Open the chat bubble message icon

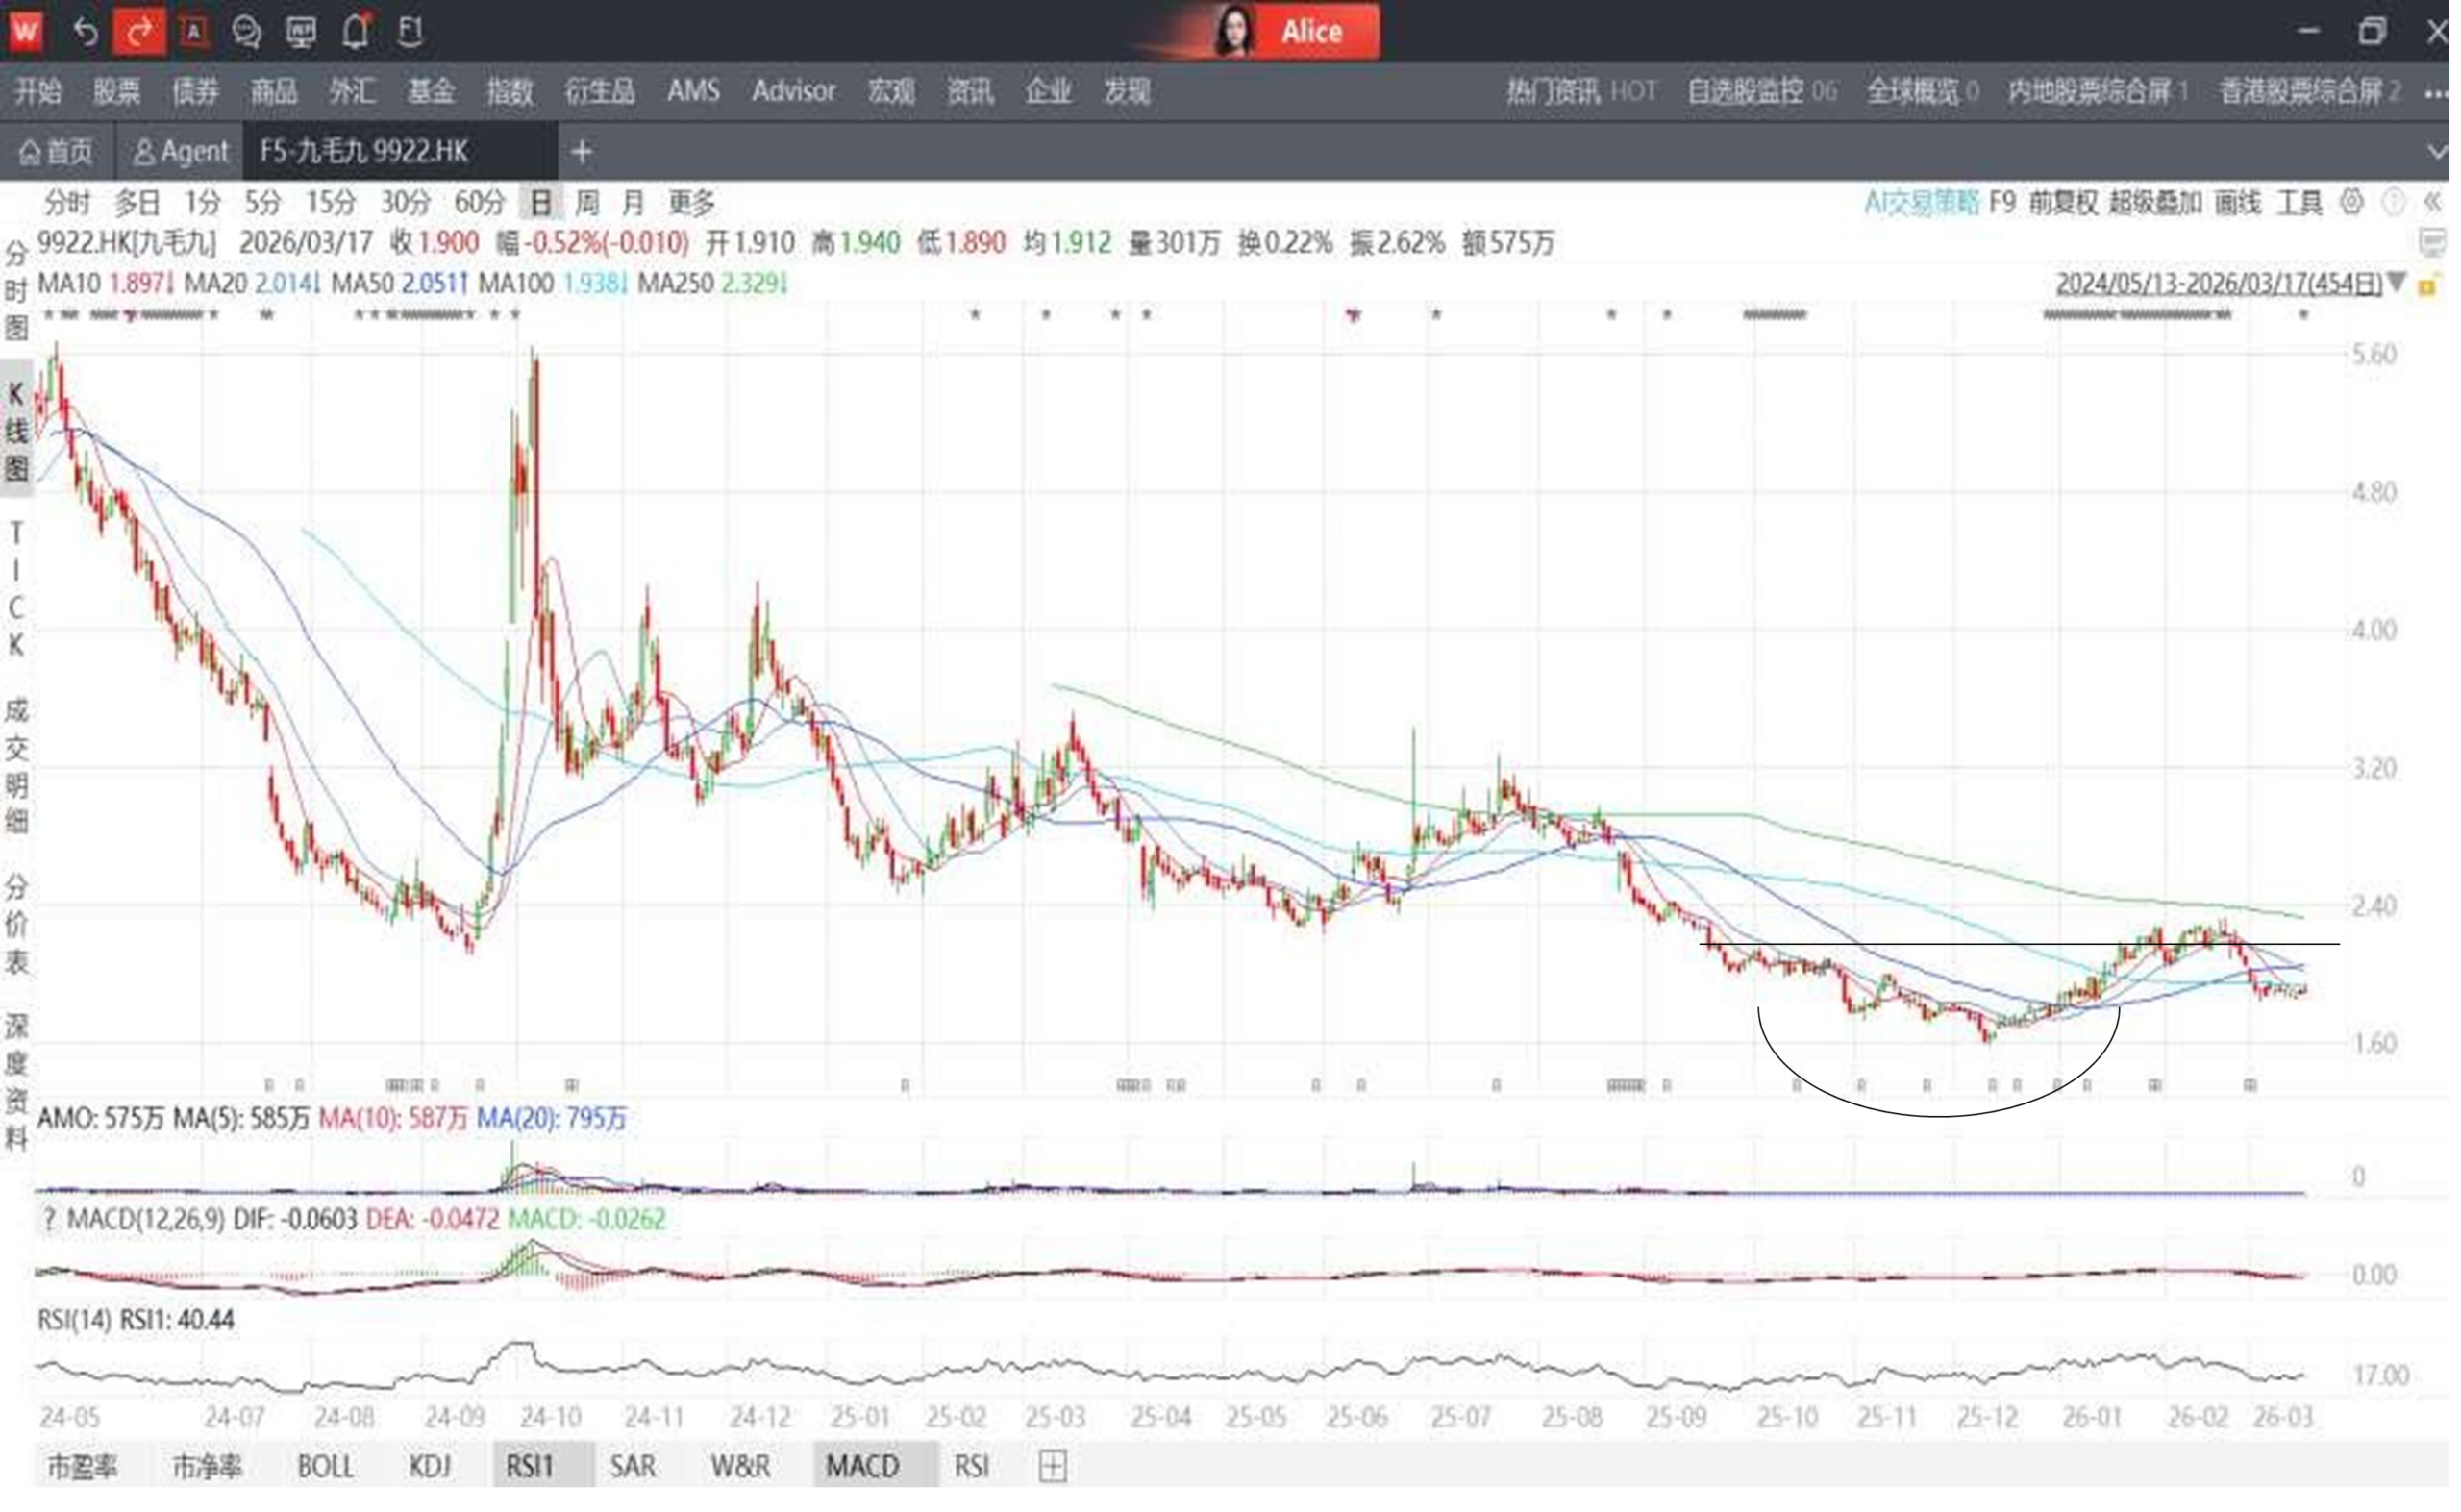(x=246, y=32)
